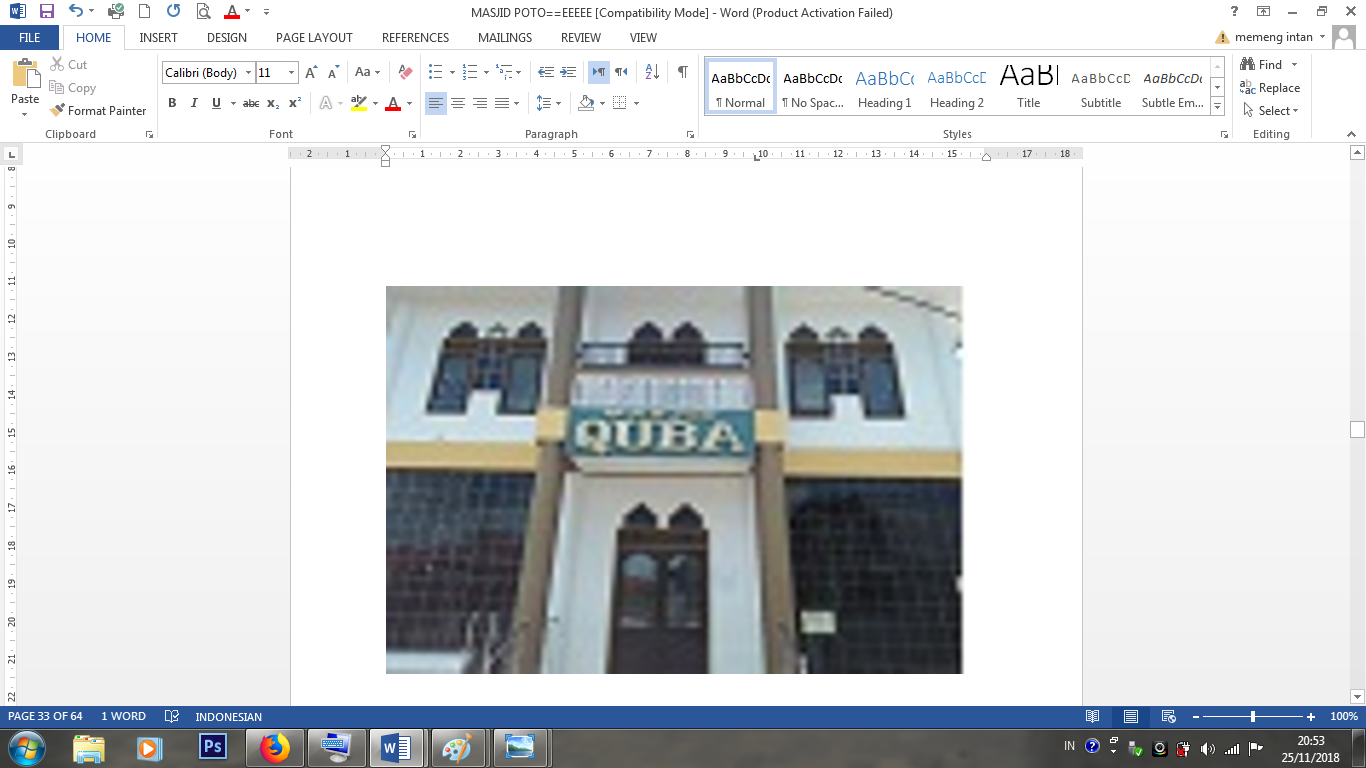Open the borders dropdown

tap(636, 103)
